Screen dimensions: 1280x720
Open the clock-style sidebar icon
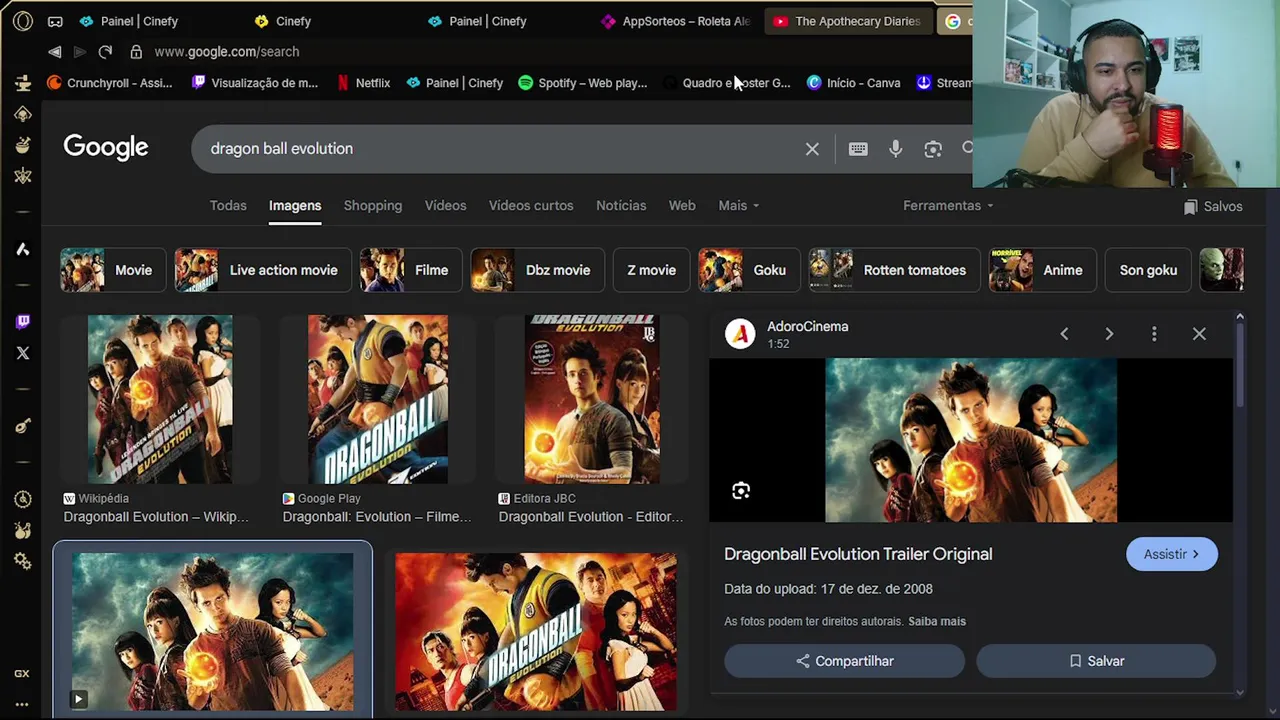tap(22, 499)
